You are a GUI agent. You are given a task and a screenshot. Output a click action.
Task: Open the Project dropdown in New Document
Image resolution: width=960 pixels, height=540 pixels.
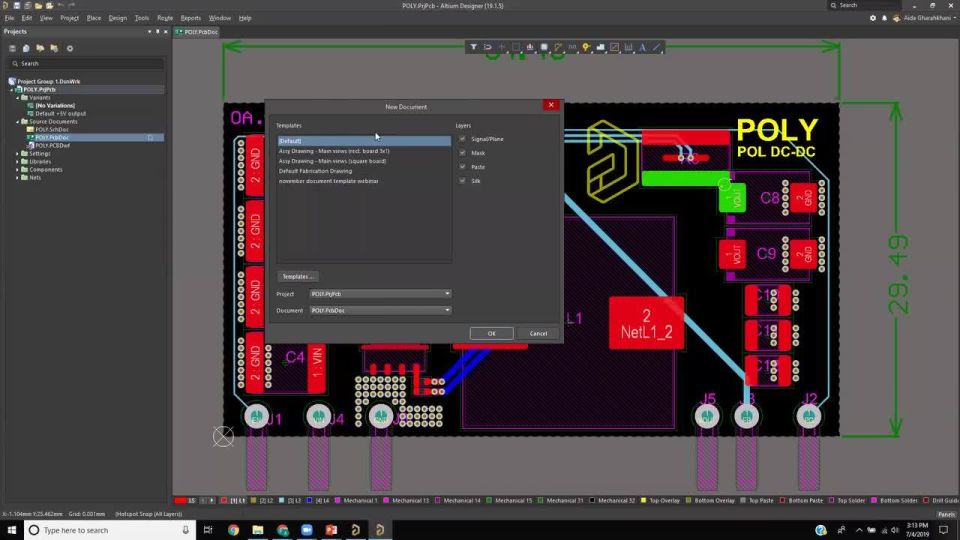click(380, 294)
